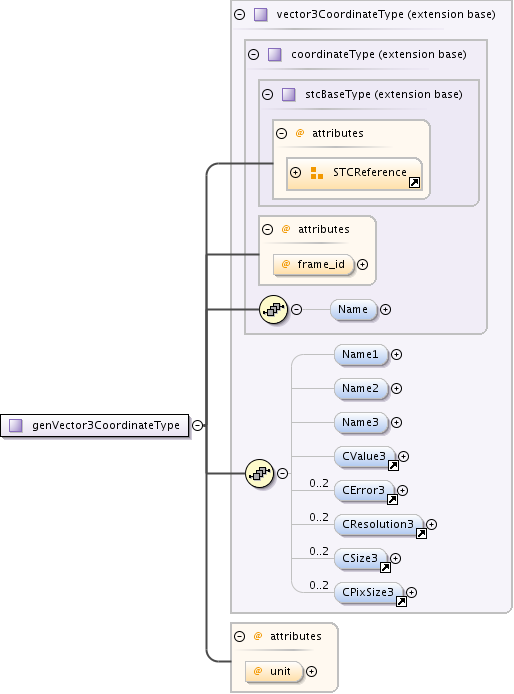Select the CSize3 element node
Screen dimensions: 514x694
360,559
